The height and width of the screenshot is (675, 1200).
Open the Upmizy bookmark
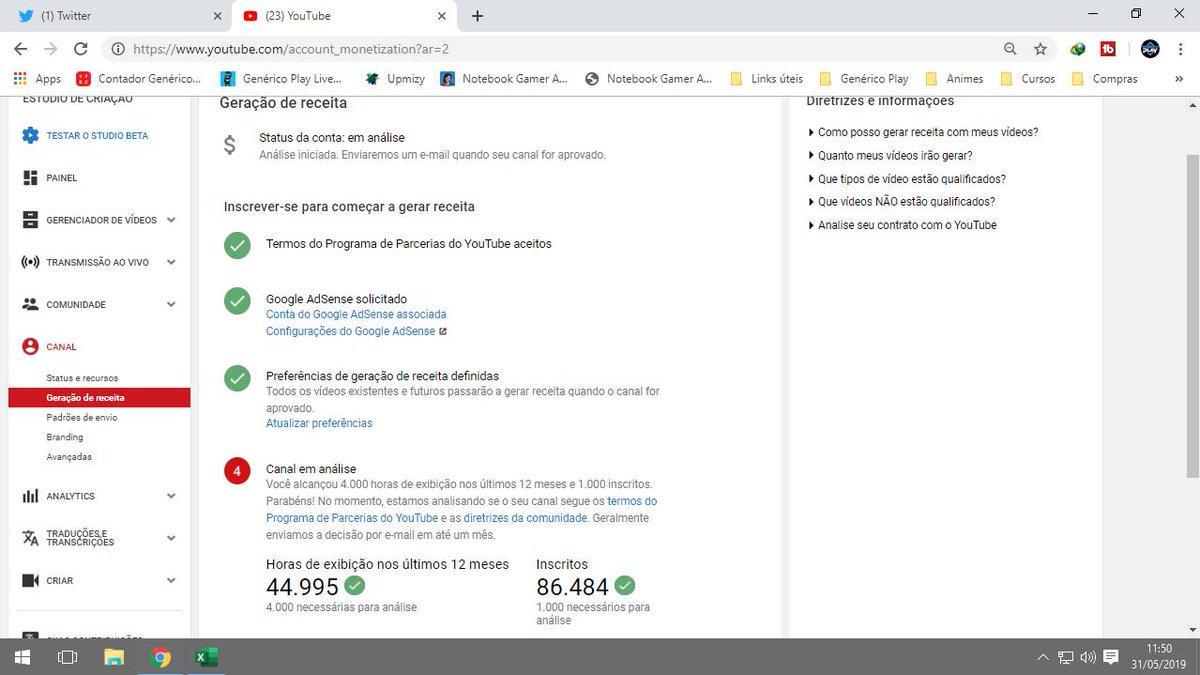pos(396,78)
